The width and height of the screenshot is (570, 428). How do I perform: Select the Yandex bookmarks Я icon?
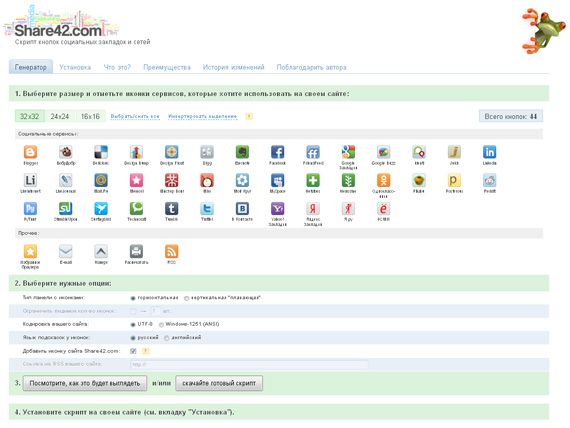(313, 208)
